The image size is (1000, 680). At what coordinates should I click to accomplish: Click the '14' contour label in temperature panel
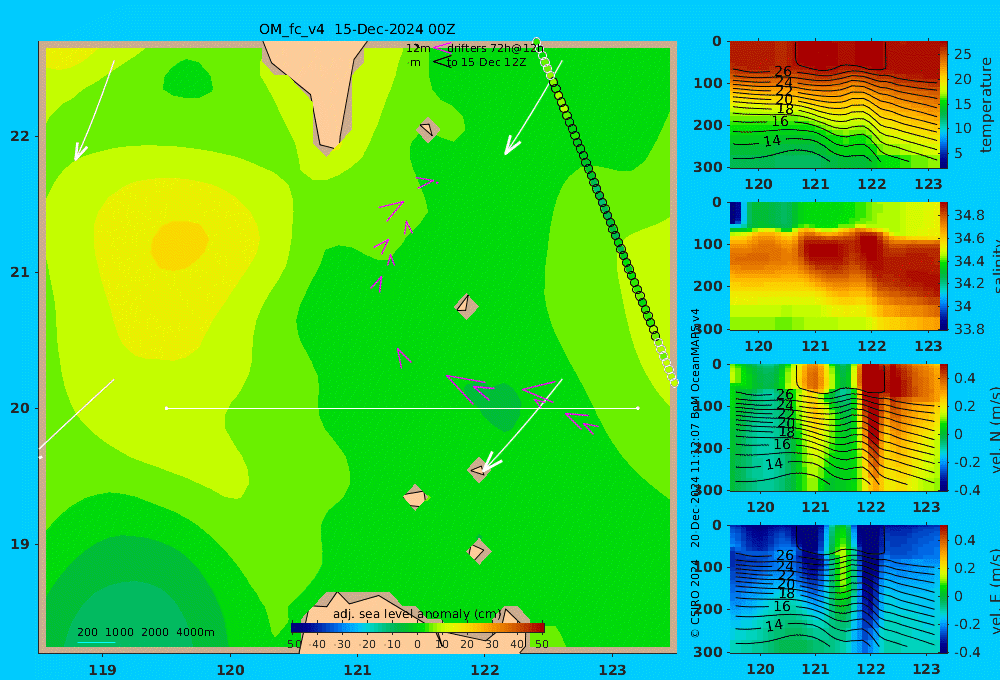[x=772, y=140]
